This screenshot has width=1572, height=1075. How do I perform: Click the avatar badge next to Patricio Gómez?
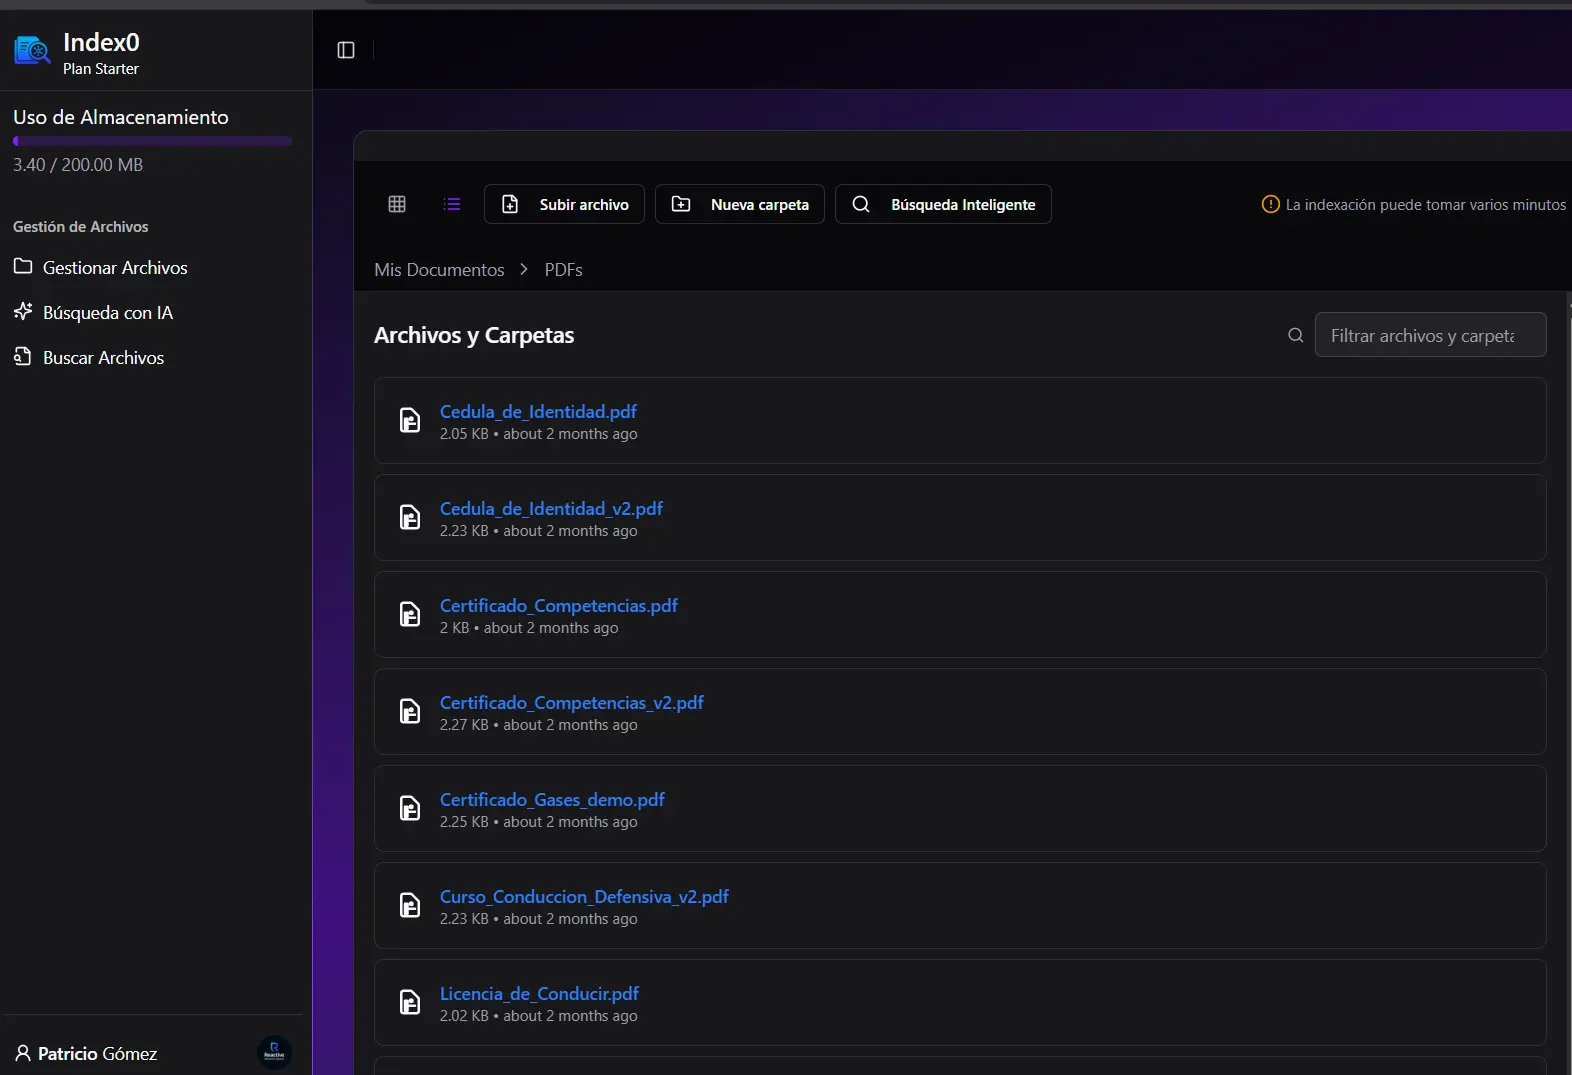[274, 1052]
